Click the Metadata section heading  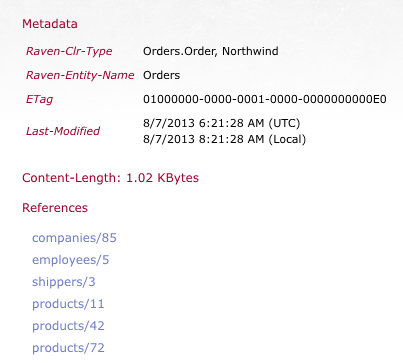50,24
